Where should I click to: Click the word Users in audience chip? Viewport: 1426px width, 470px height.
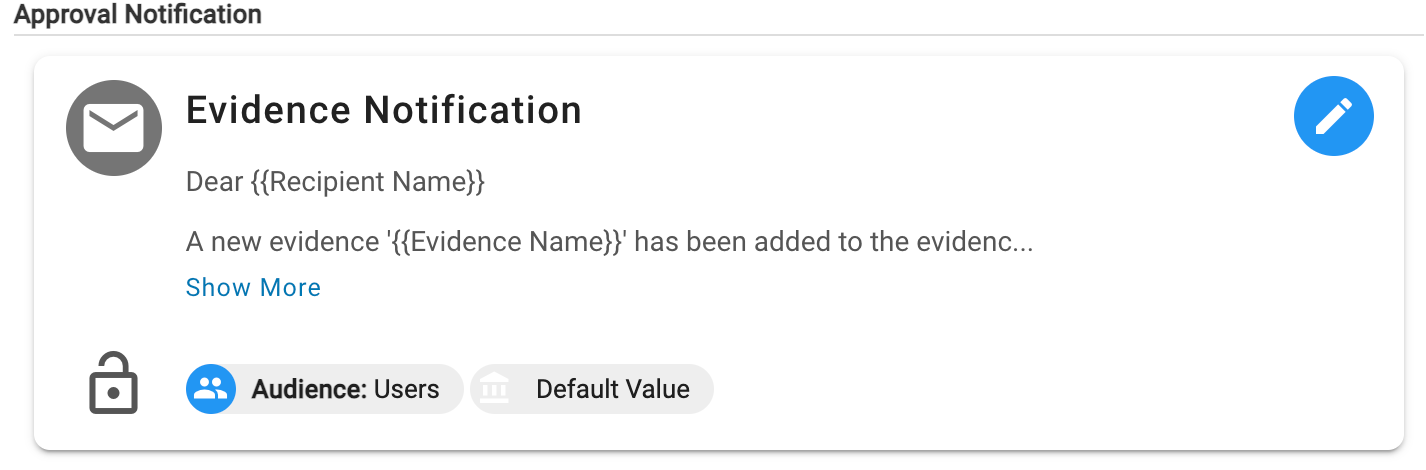(406, 389)
